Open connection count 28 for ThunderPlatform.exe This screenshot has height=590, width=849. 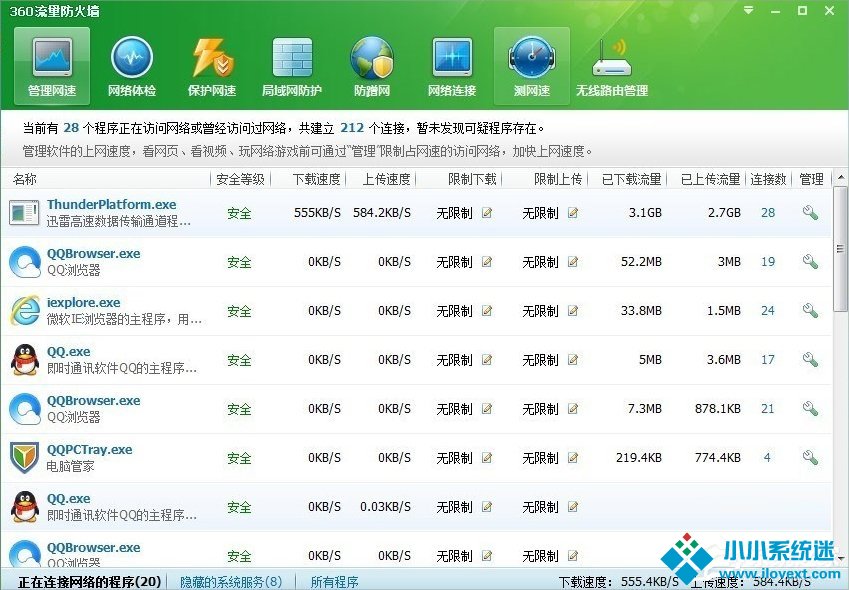768,213
